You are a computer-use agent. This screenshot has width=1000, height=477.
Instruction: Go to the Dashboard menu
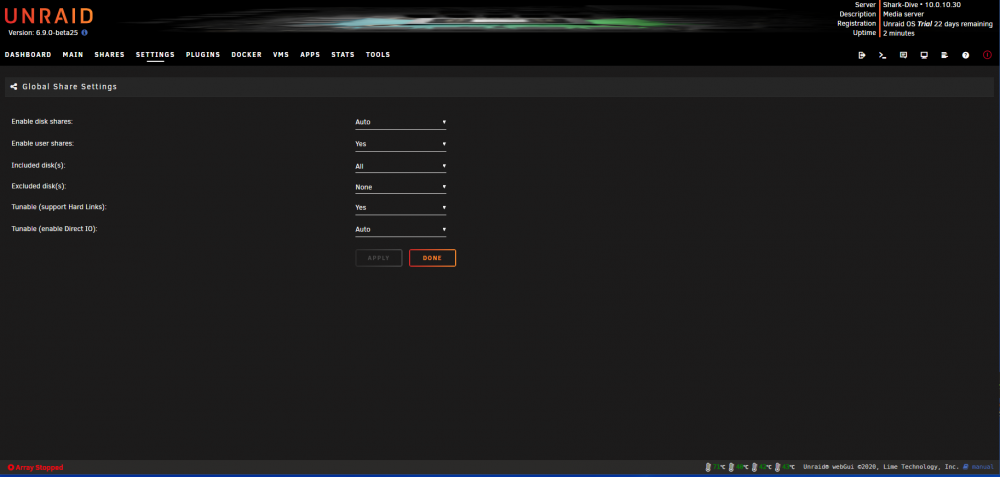28,55
